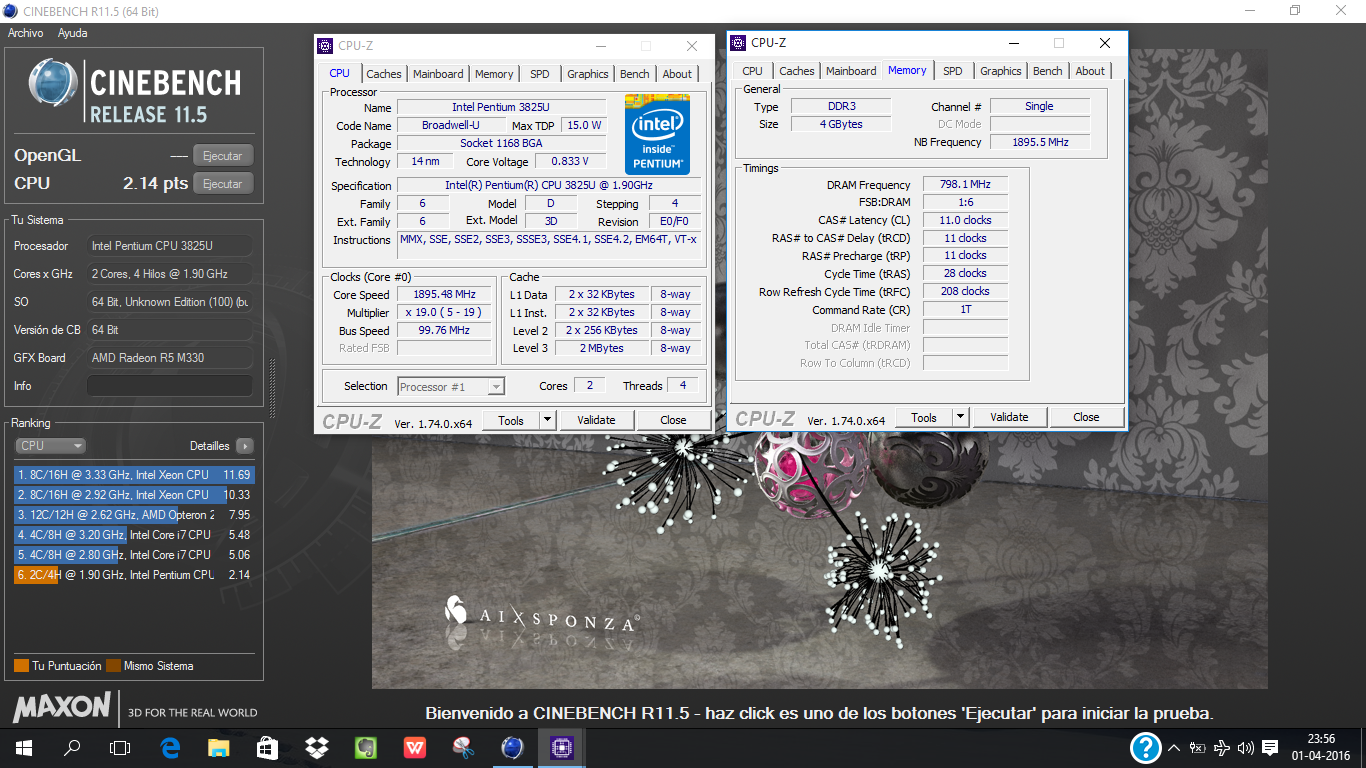Select ranking row 8C/16H @ 3.33 GHz Xeon
This screenshot has width=1366, height=768.
(x=133, y=475)
